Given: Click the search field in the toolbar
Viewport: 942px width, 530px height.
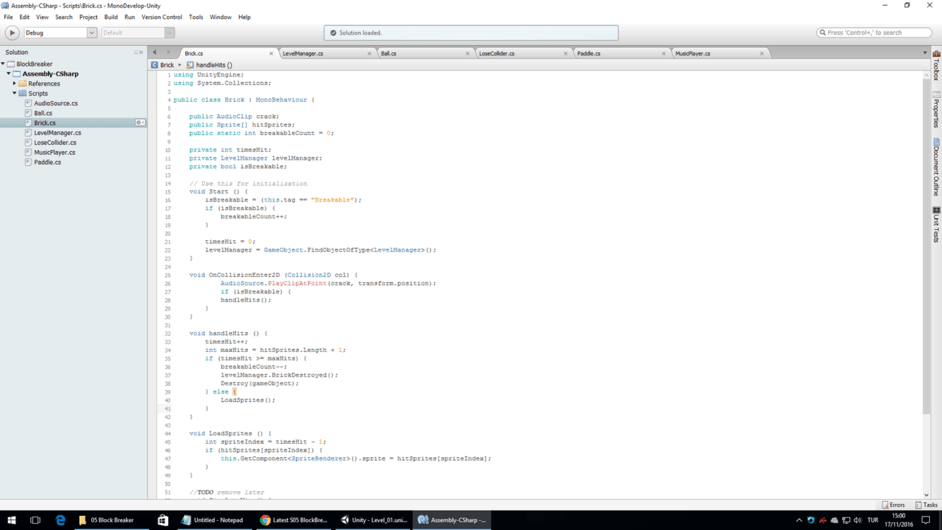Looking at the screenshot, I should click(x=874, y=33).
